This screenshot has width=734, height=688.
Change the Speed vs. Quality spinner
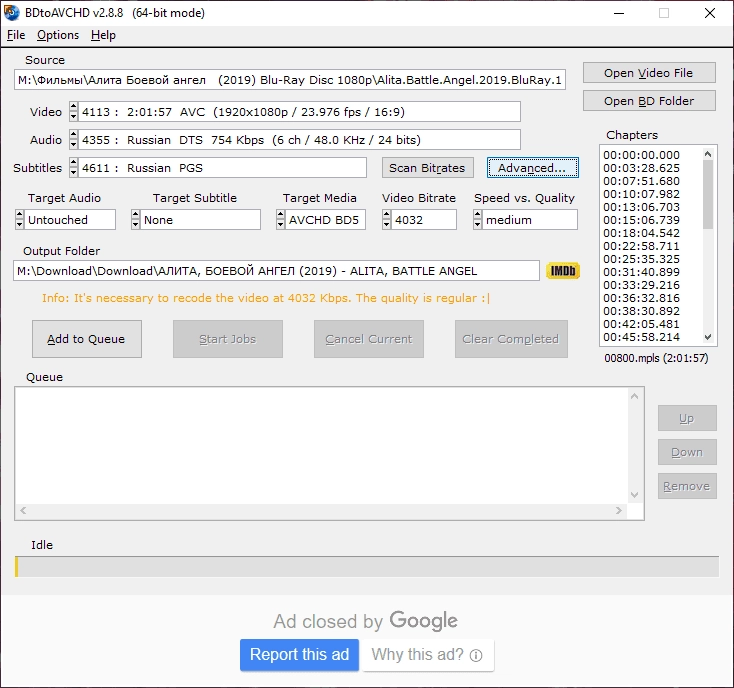tap(477, 220)
